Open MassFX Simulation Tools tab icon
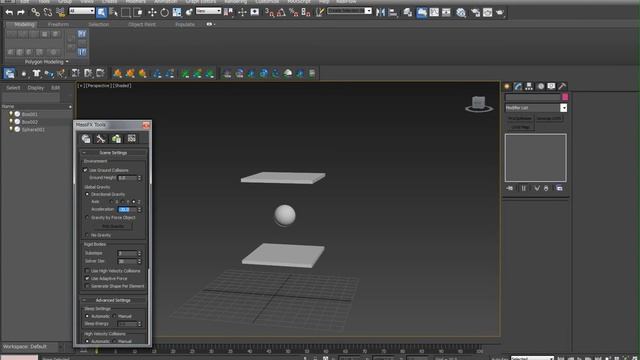Image resolution: width=640 pixels, height=360 pixels. point(101,139)
